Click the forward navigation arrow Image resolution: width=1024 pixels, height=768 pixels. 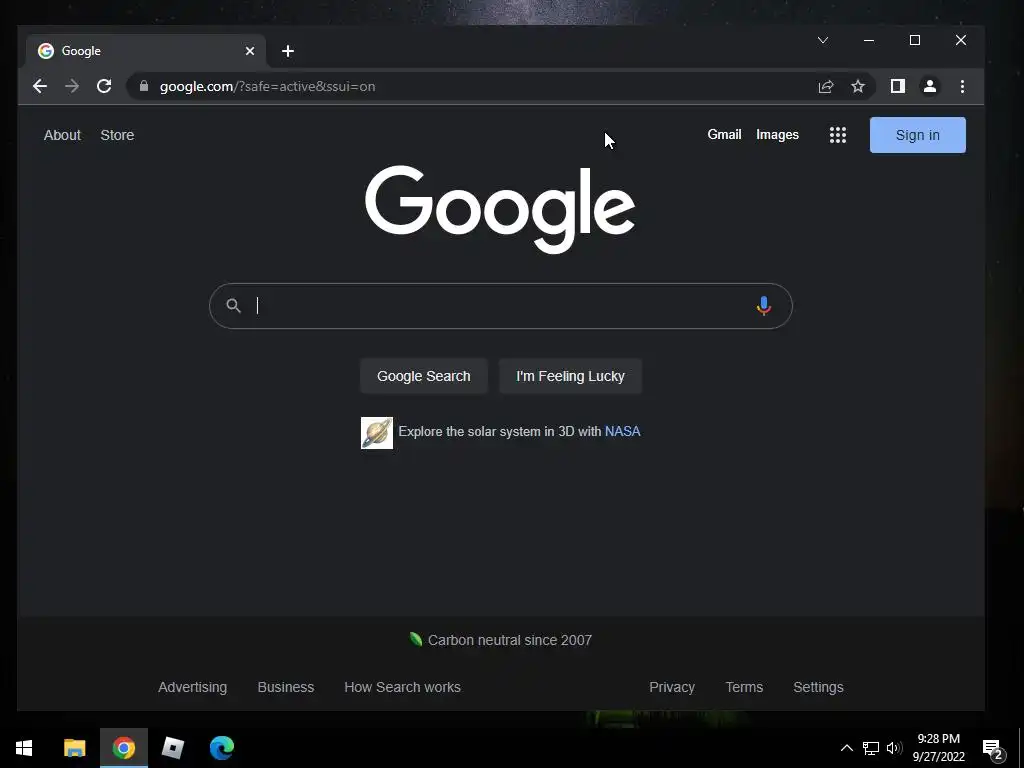72,86
